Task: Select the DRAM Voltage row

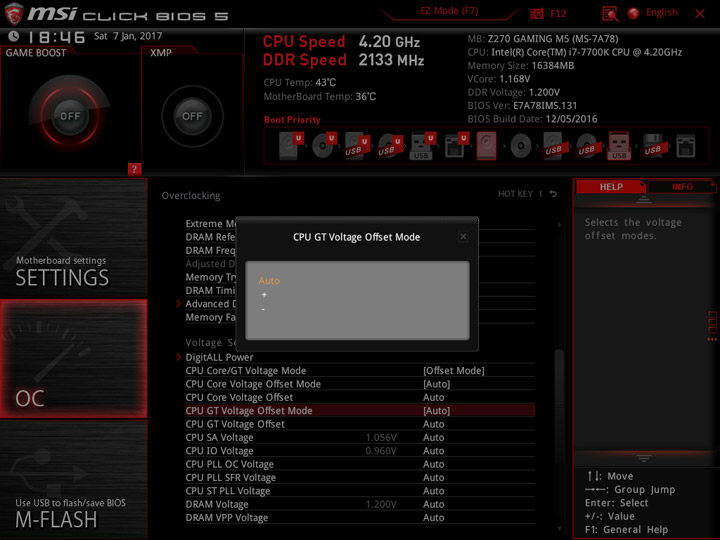Action: pos(360,504)
